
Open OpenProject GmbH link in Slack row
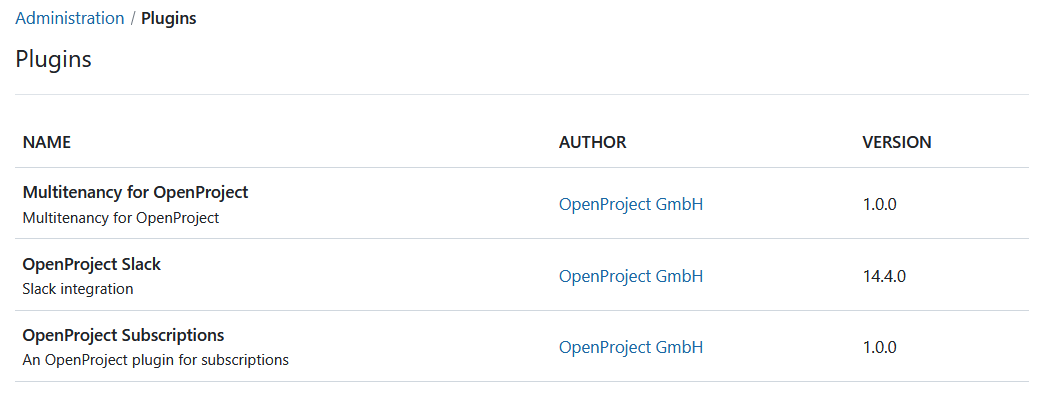click(631, 276)
